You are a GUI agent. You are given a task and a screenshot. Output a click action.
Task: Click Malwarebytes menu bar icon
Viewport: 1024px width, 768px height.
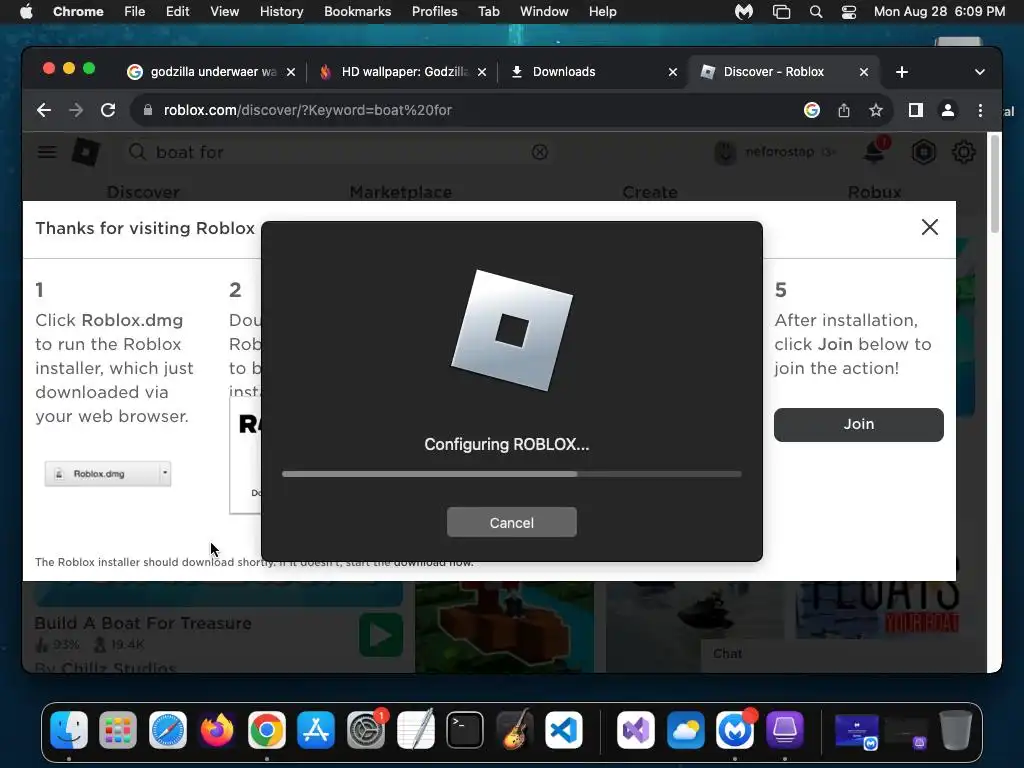[744, 12]
